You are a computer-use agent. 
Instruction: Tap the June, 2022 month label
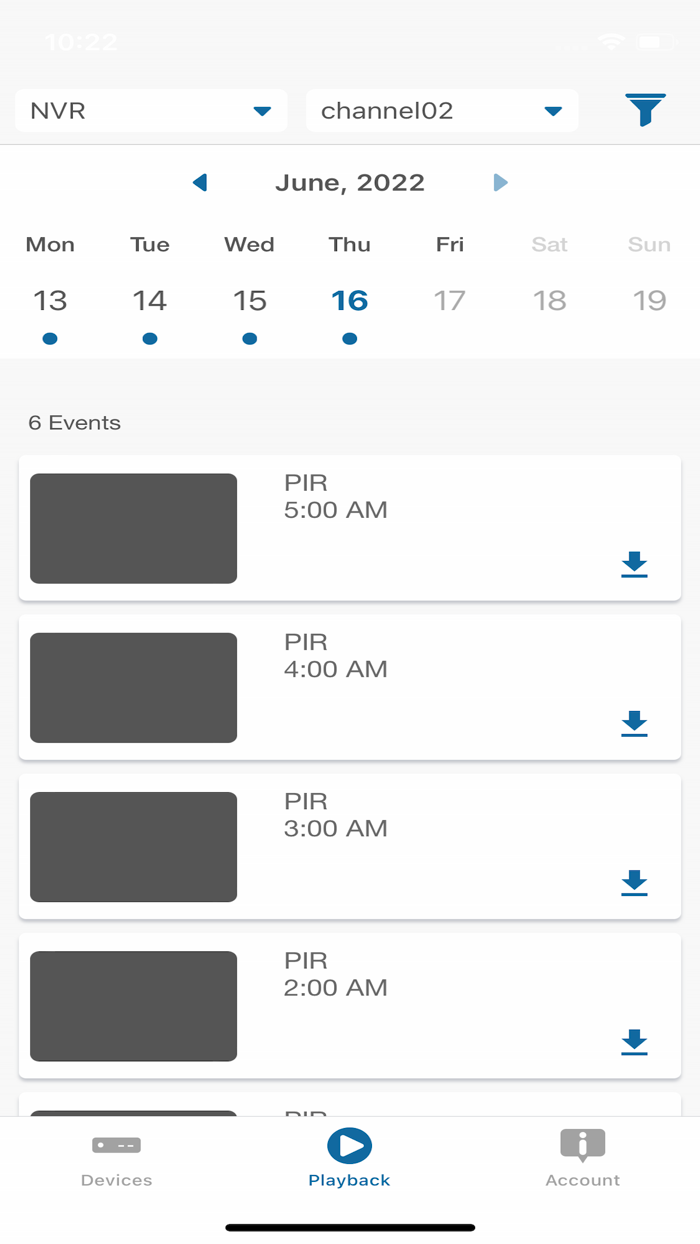pyautogui.click(x=350, y=182)
